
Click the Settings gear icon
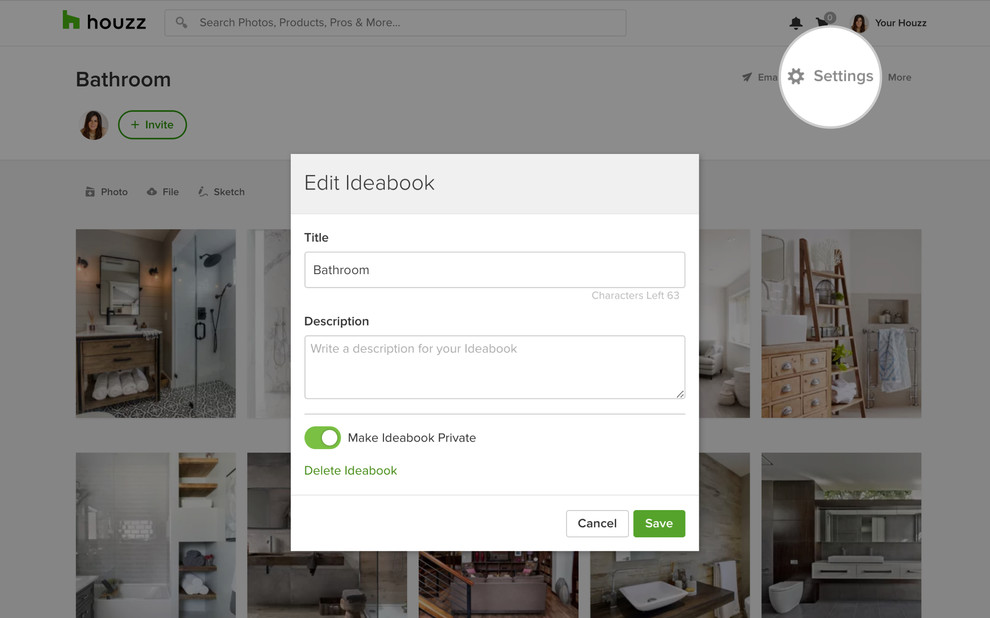[x=796, y=77]
